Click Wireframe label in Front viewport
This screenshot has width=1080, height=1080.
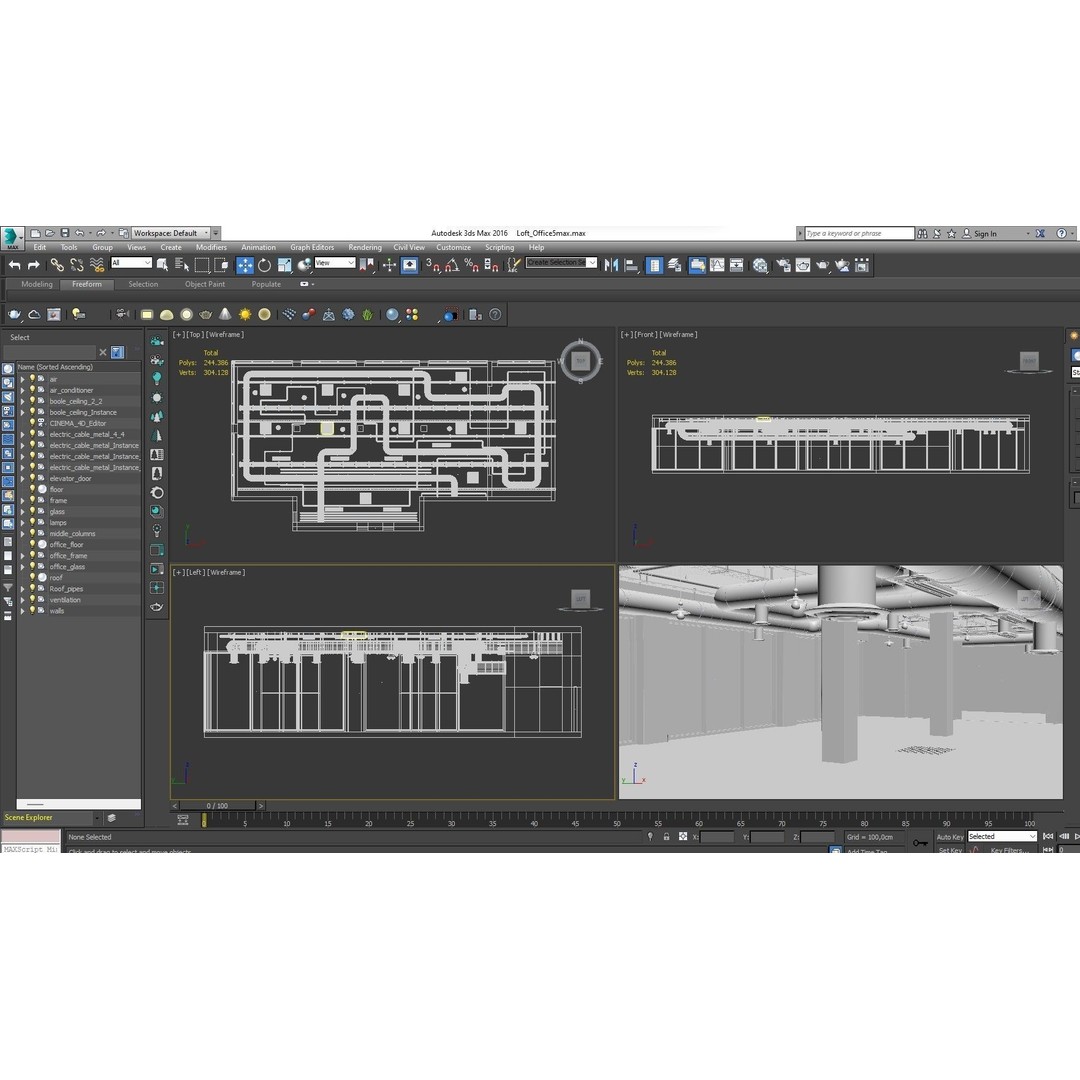point(678,335)
